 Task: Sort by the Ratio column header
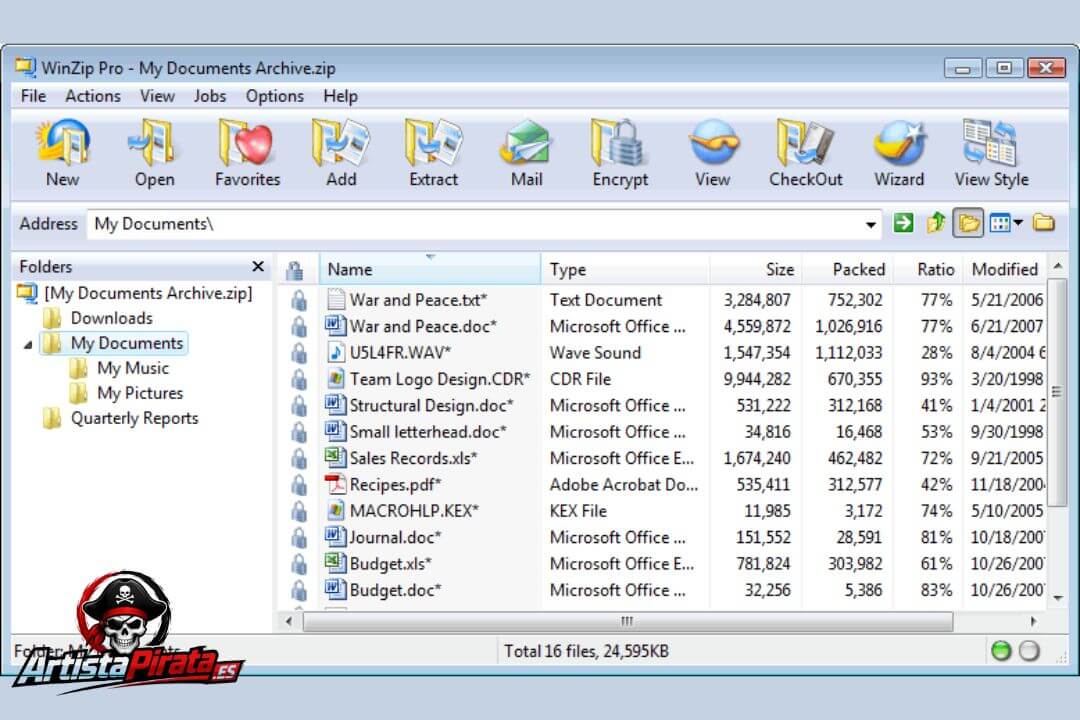[x=927, y=269]
